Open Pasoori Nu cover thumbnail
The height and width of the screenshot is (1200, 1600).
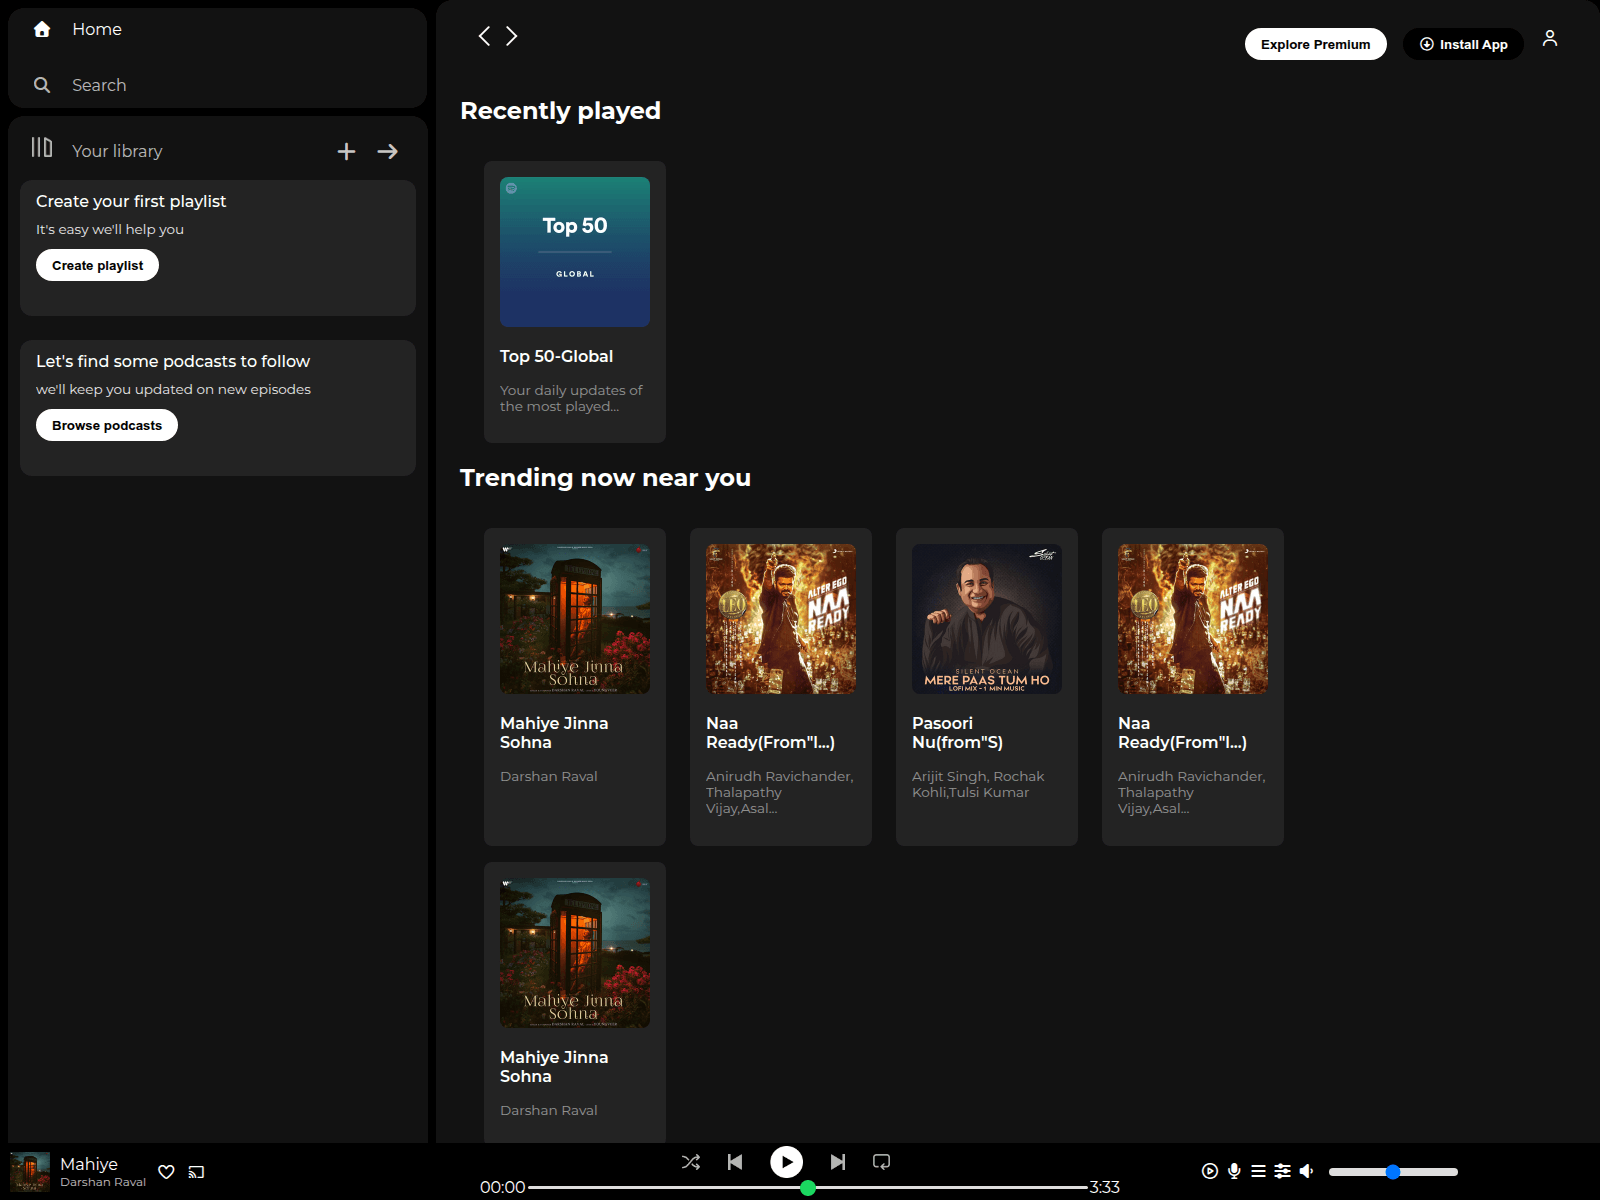pos(987,619)
